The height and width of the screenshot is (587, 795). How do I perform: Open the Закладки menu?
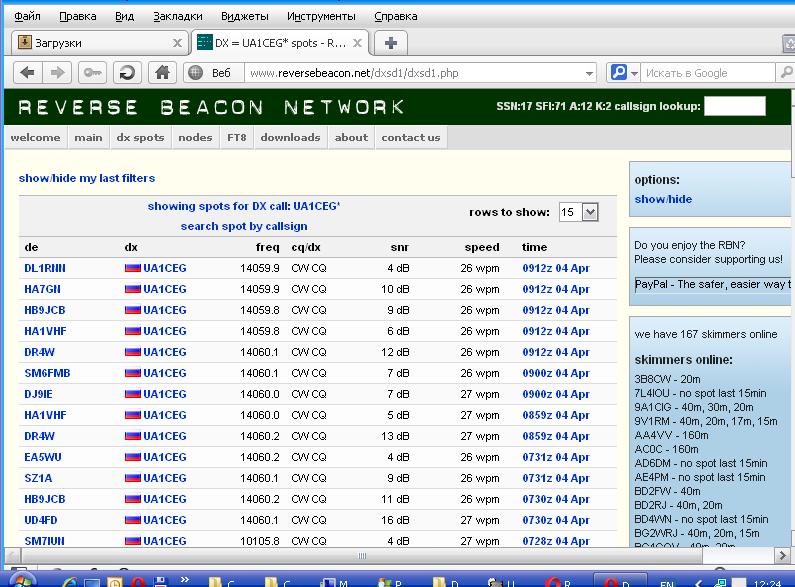click(177, 16)
